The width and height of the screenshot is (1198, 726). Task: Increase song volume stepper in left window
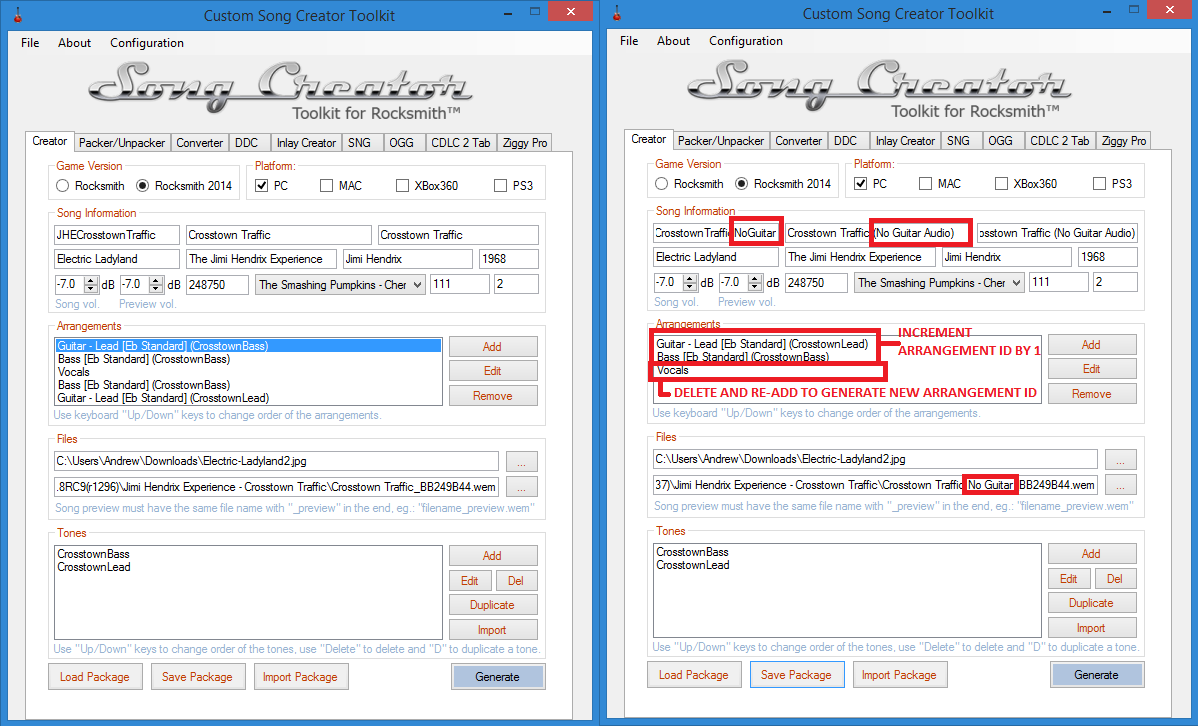[91, 280]
